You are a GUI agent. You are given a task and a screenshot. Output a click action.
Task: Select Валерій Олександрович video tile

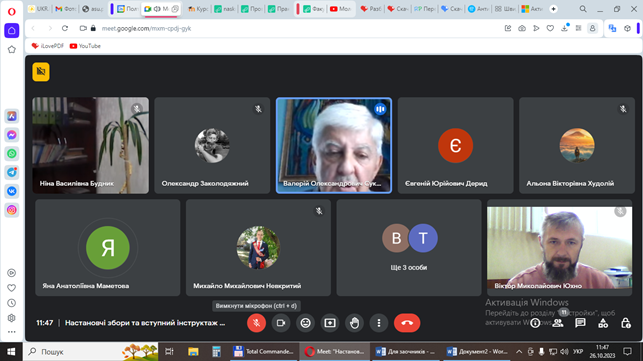334,145
